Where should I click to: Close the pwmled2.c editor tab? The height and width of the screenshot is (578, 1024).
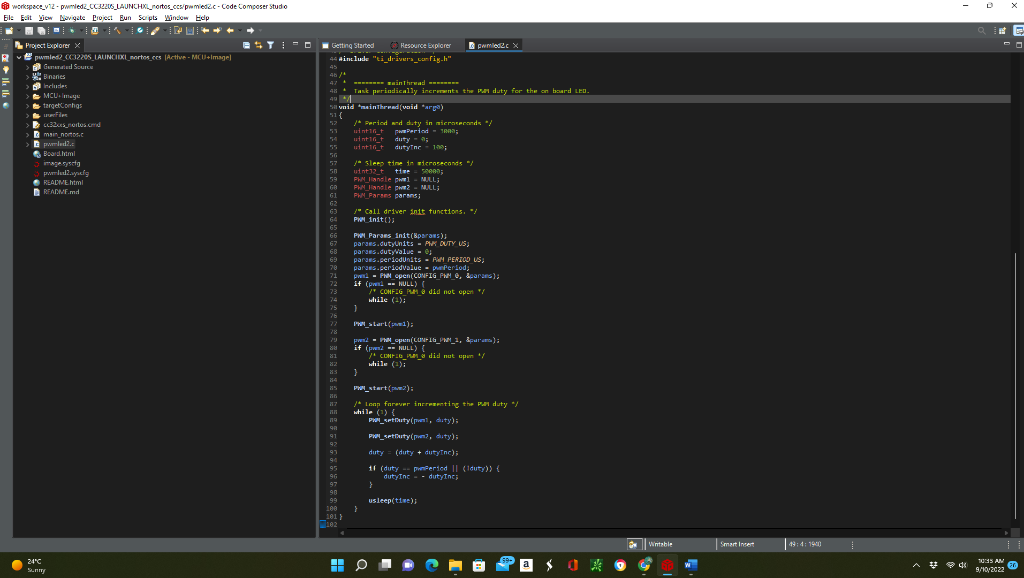516,46
